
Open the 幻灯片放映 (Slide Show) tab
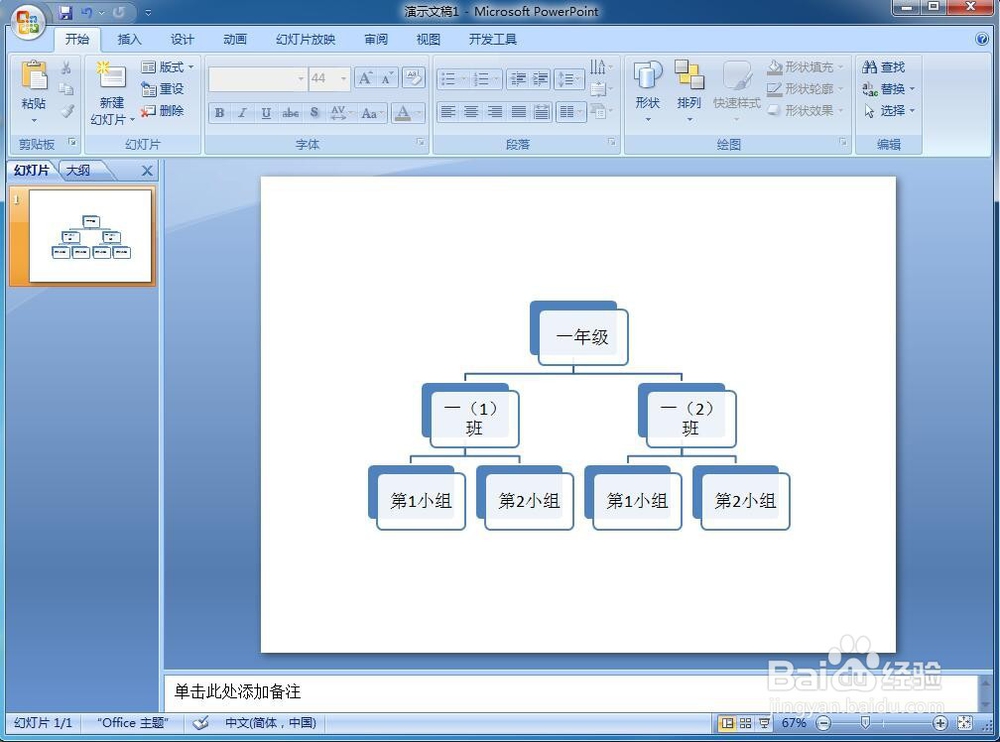305,40
